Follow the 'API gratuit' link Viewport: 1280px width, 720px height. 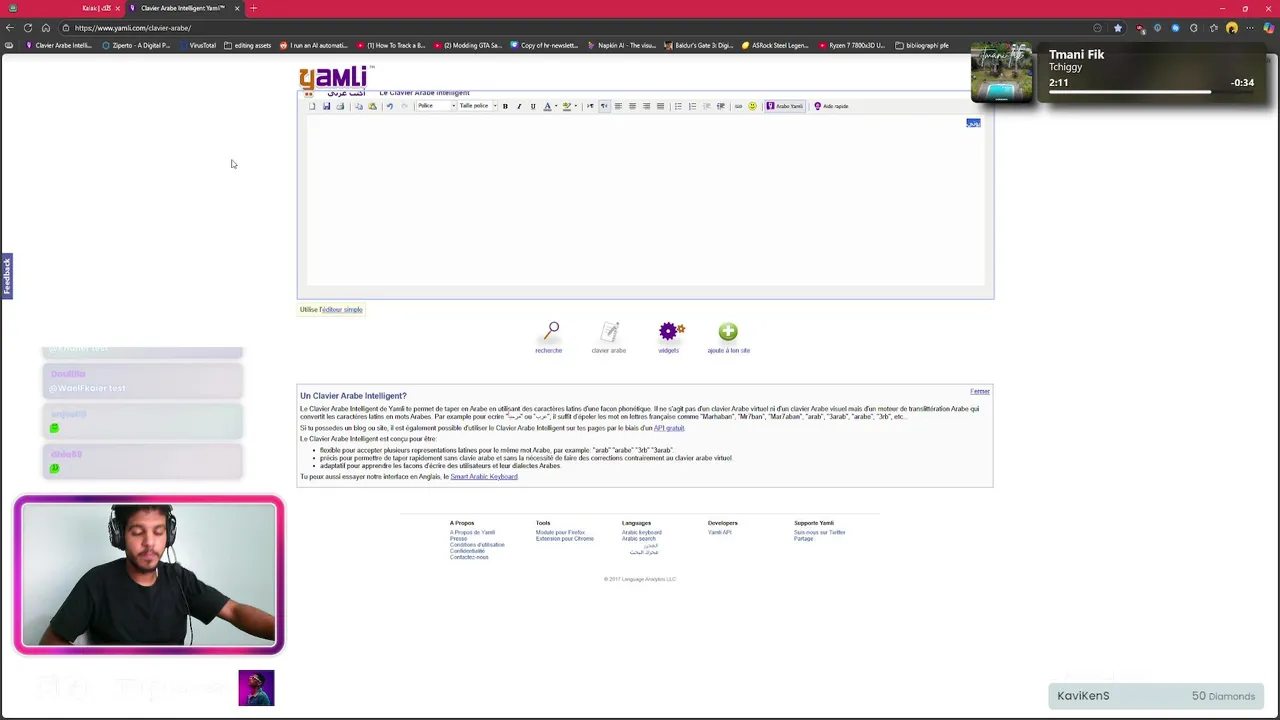coord(669,428)
